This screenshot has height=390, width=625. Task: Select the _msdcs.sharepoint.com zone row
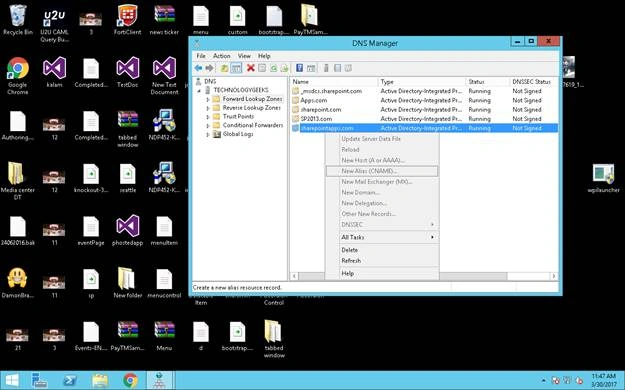click(424, 91)
